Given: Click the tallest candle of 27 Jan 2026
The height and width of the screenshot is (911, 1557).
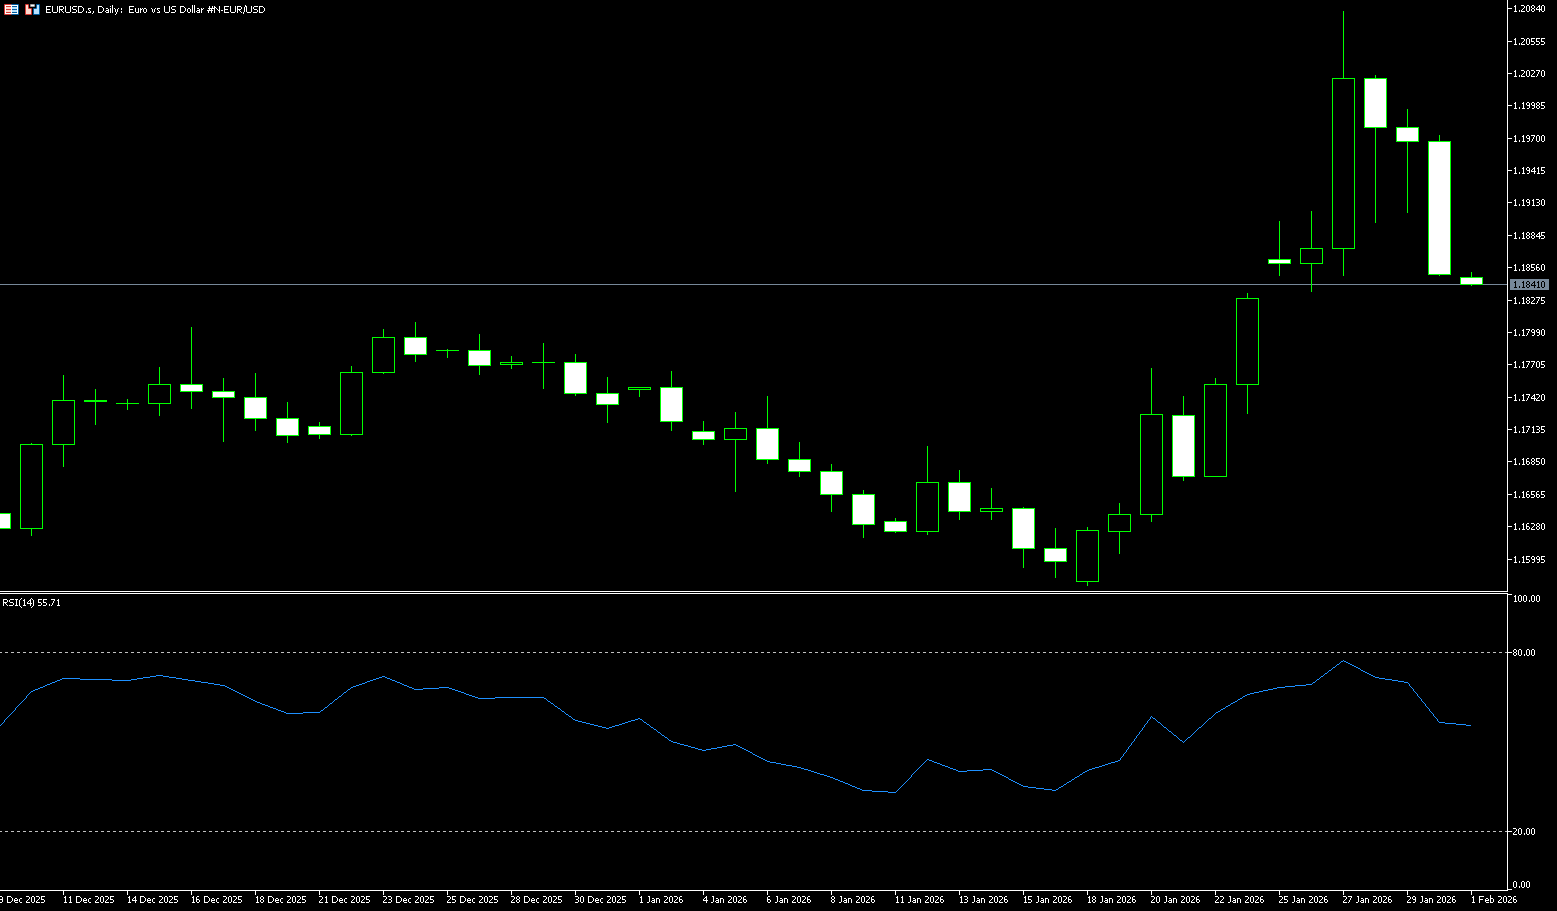Looking at the screenshot, I should (1343, 163).
